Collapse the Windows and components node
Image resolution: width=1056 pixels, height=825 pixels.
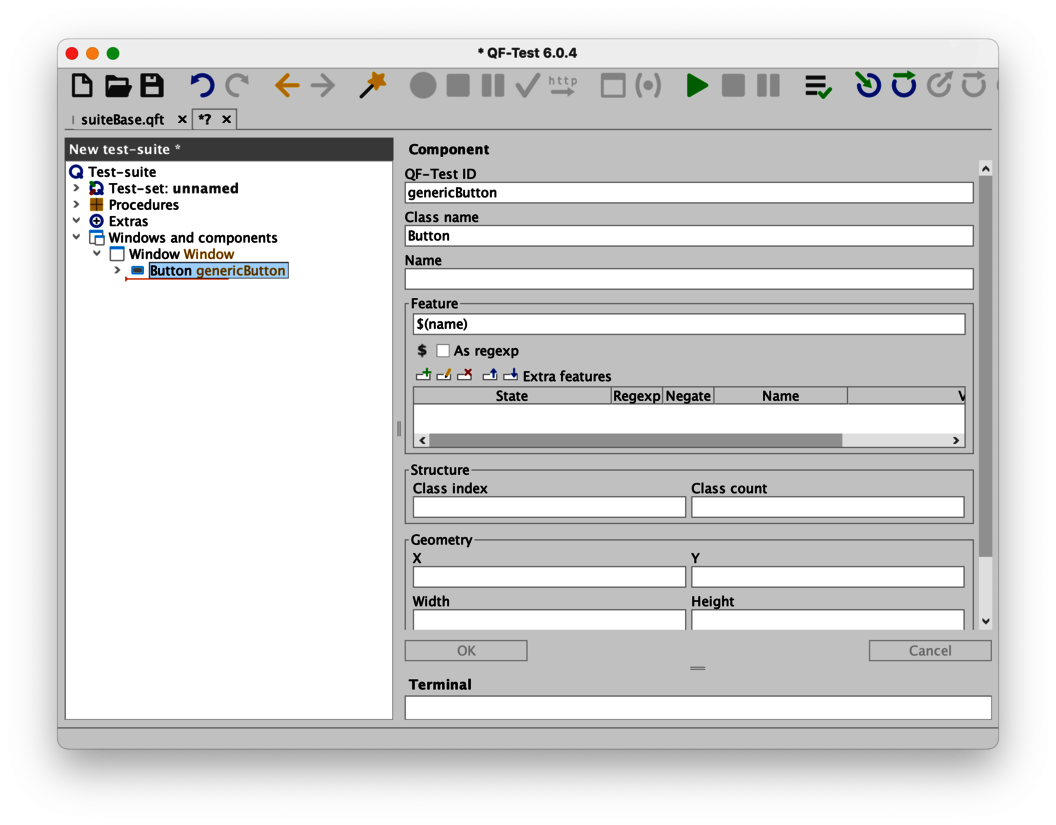77,238
